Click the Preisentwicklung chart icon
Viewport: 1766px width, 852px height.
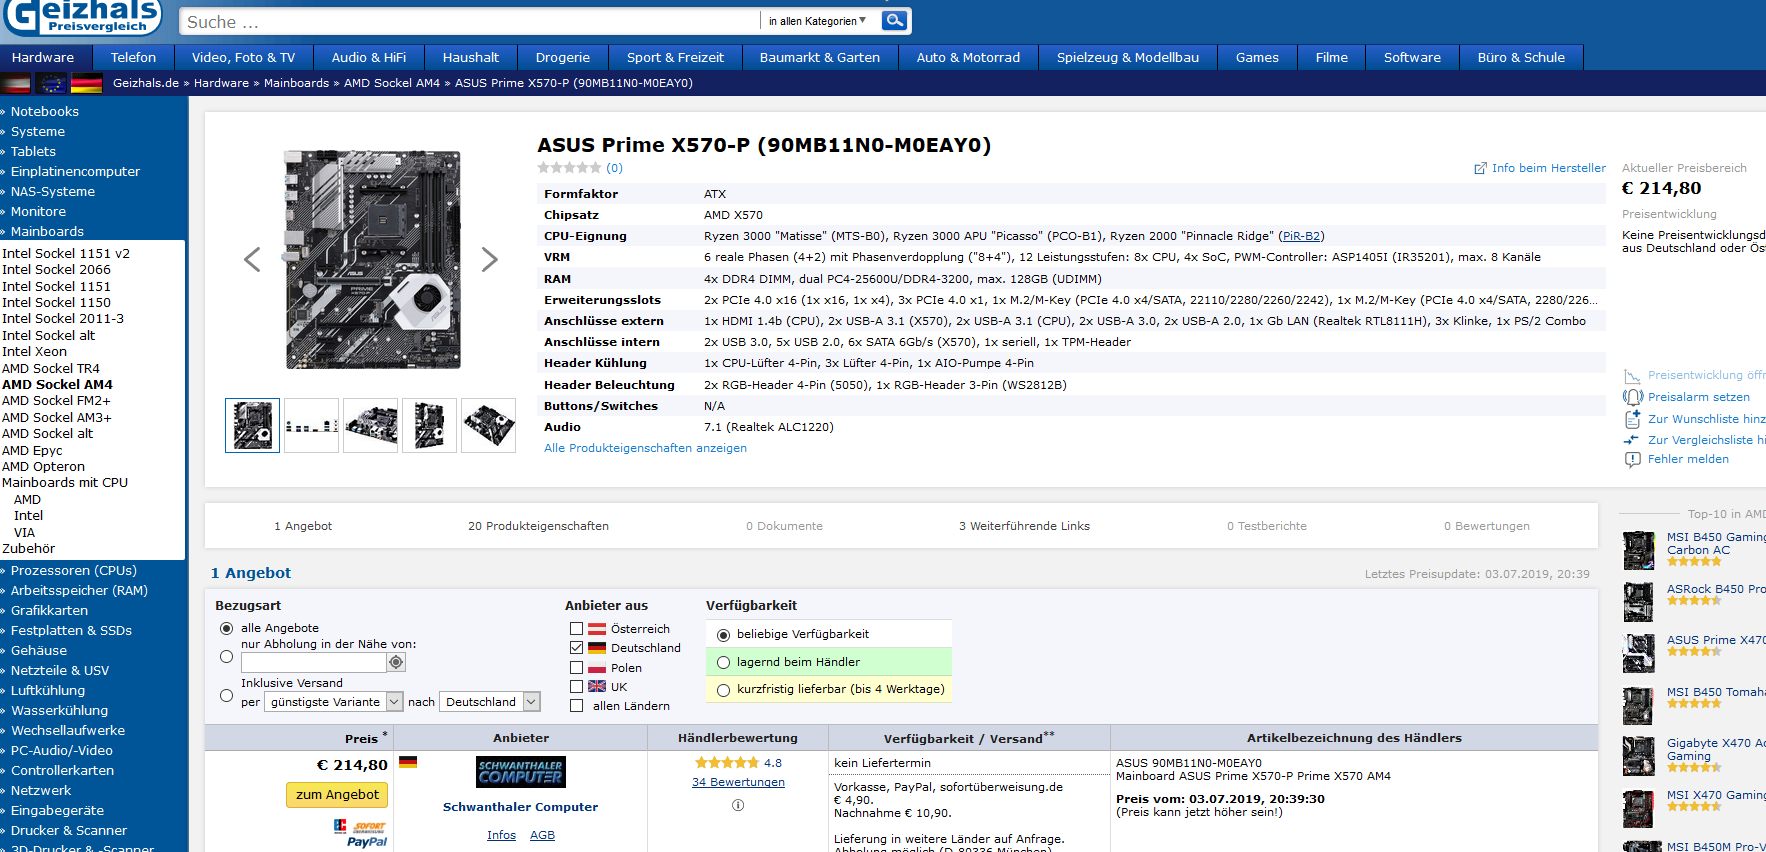point(1632,376)
